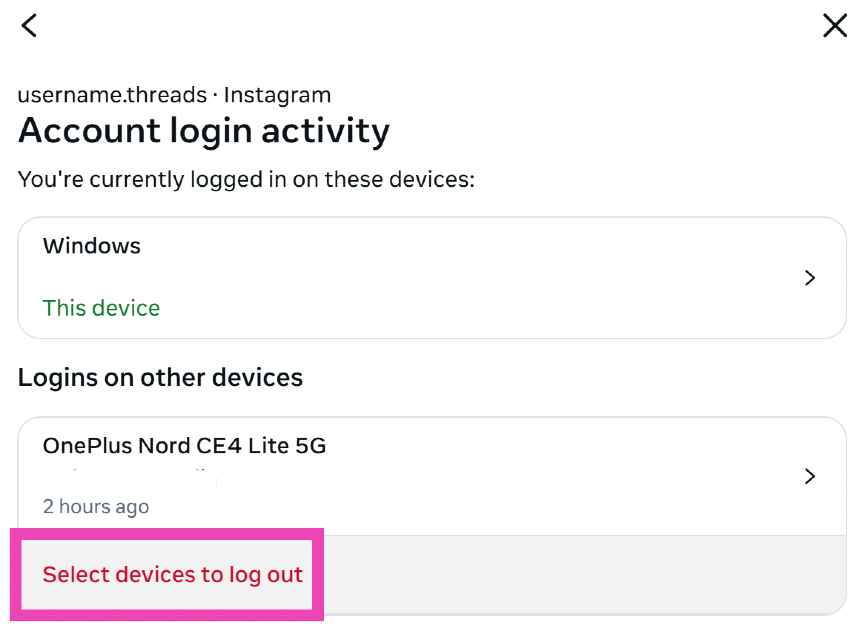Click the Instagram label in the subtitle
The width and height of the screenshot is (864, 628).
click(x=277, y=96)
